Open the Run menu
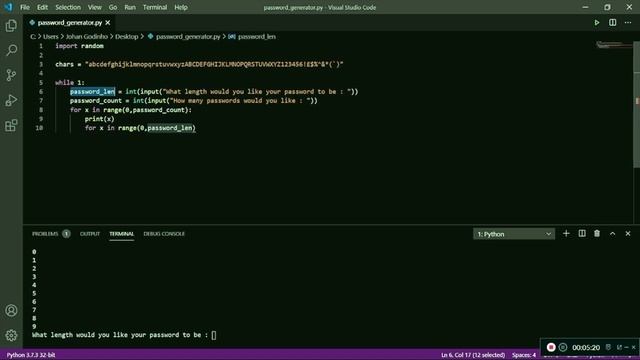Screen dimensions: 640x360 click(130, 7)
